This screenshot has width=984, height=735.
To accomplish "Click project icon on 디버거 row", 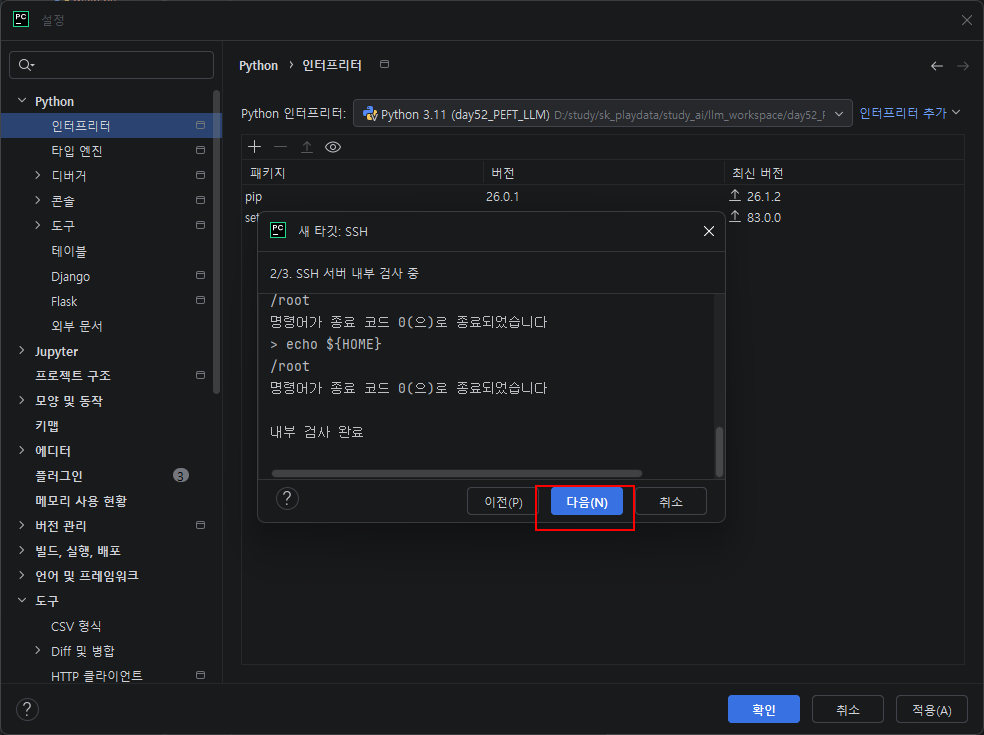I will pos(200,175).
